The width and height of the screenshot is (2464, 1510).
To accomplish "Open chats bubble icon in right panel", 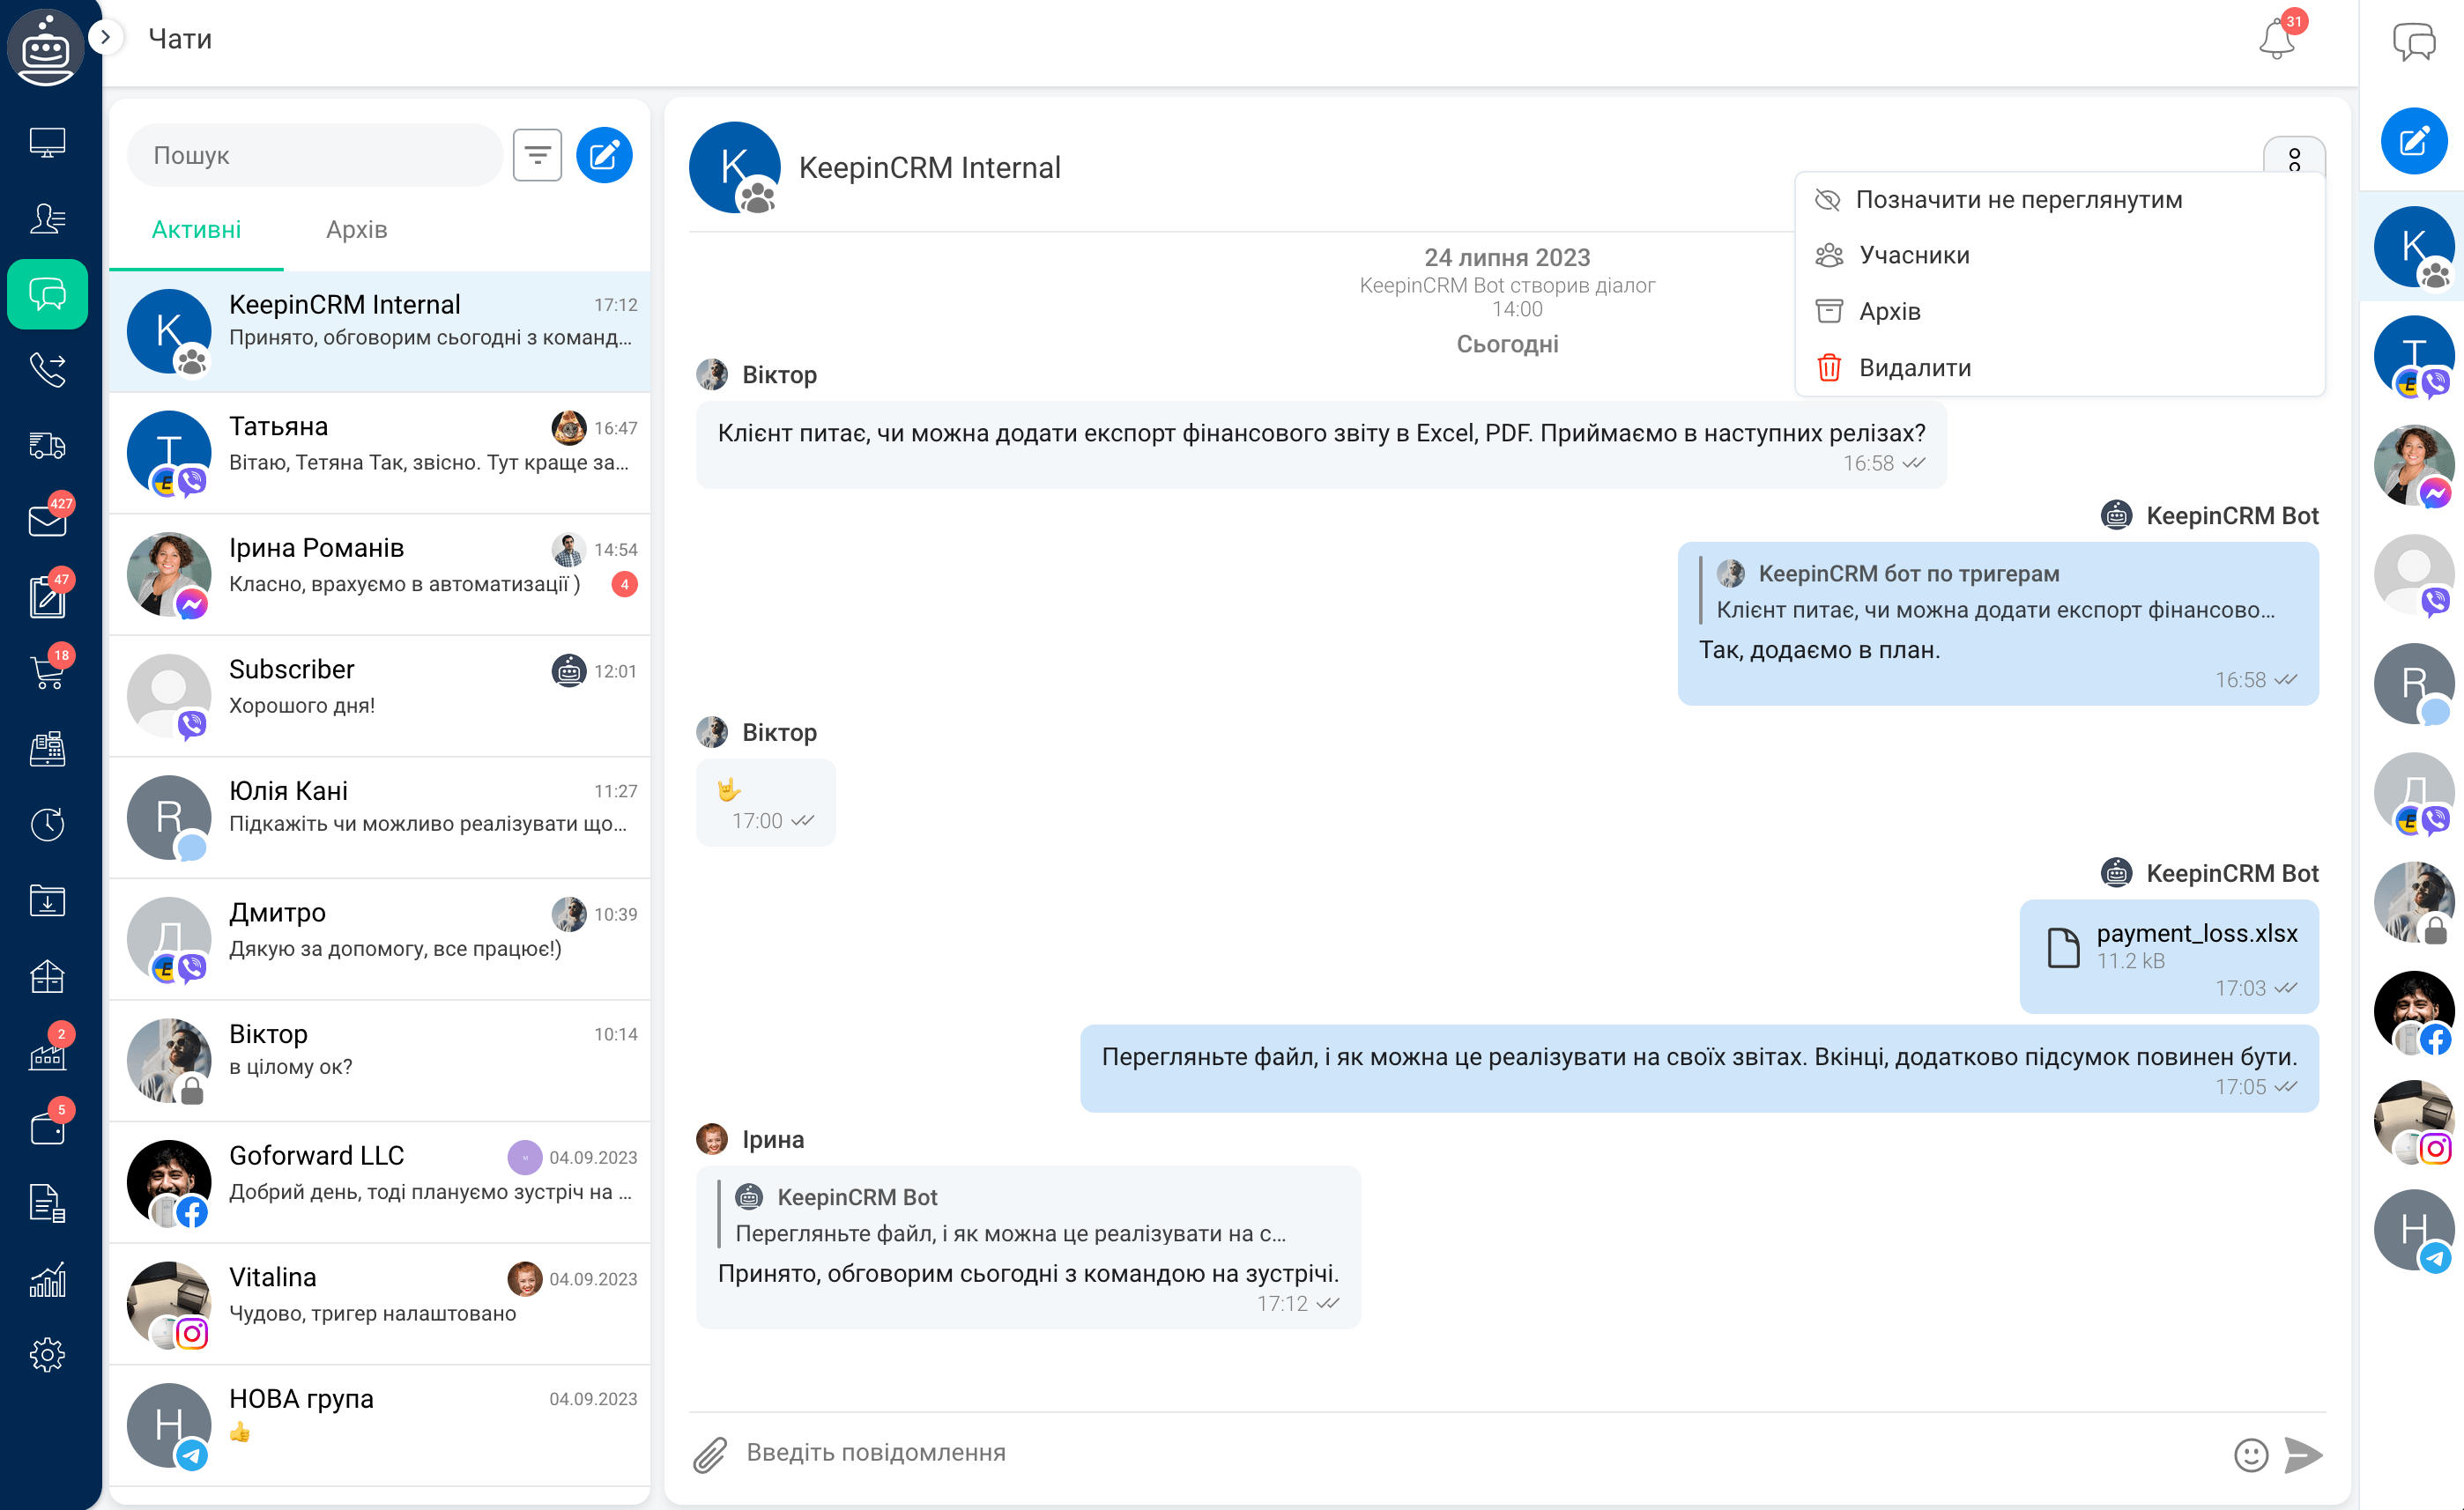I will [2414, 42].
